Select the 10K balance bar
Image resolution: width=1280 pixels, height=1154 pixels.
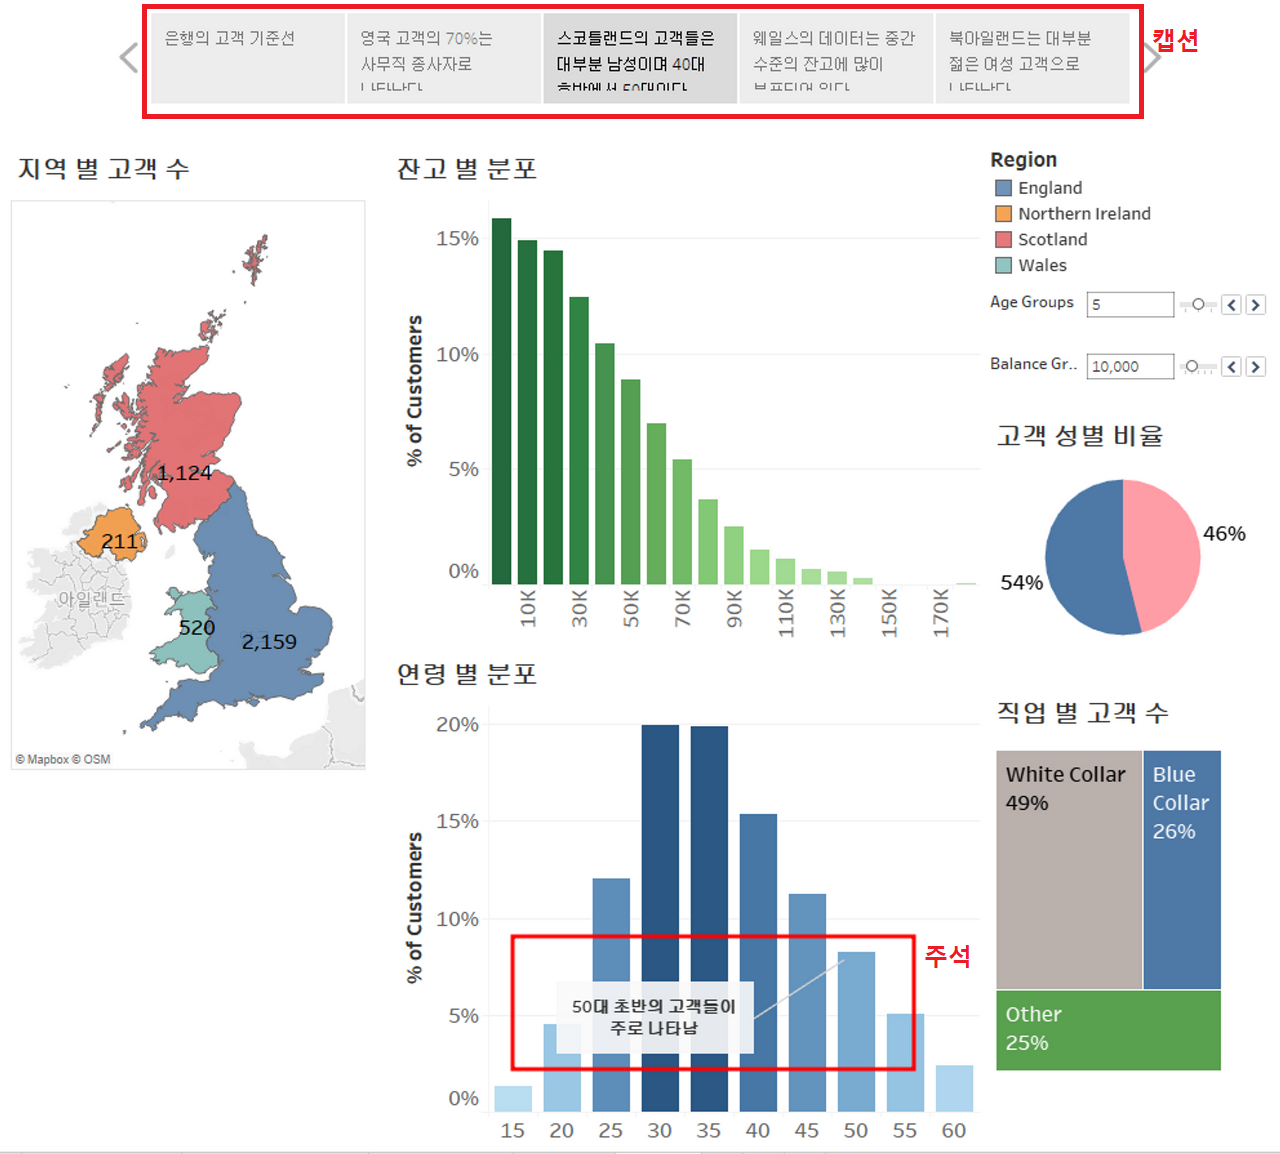click(527, 412)
